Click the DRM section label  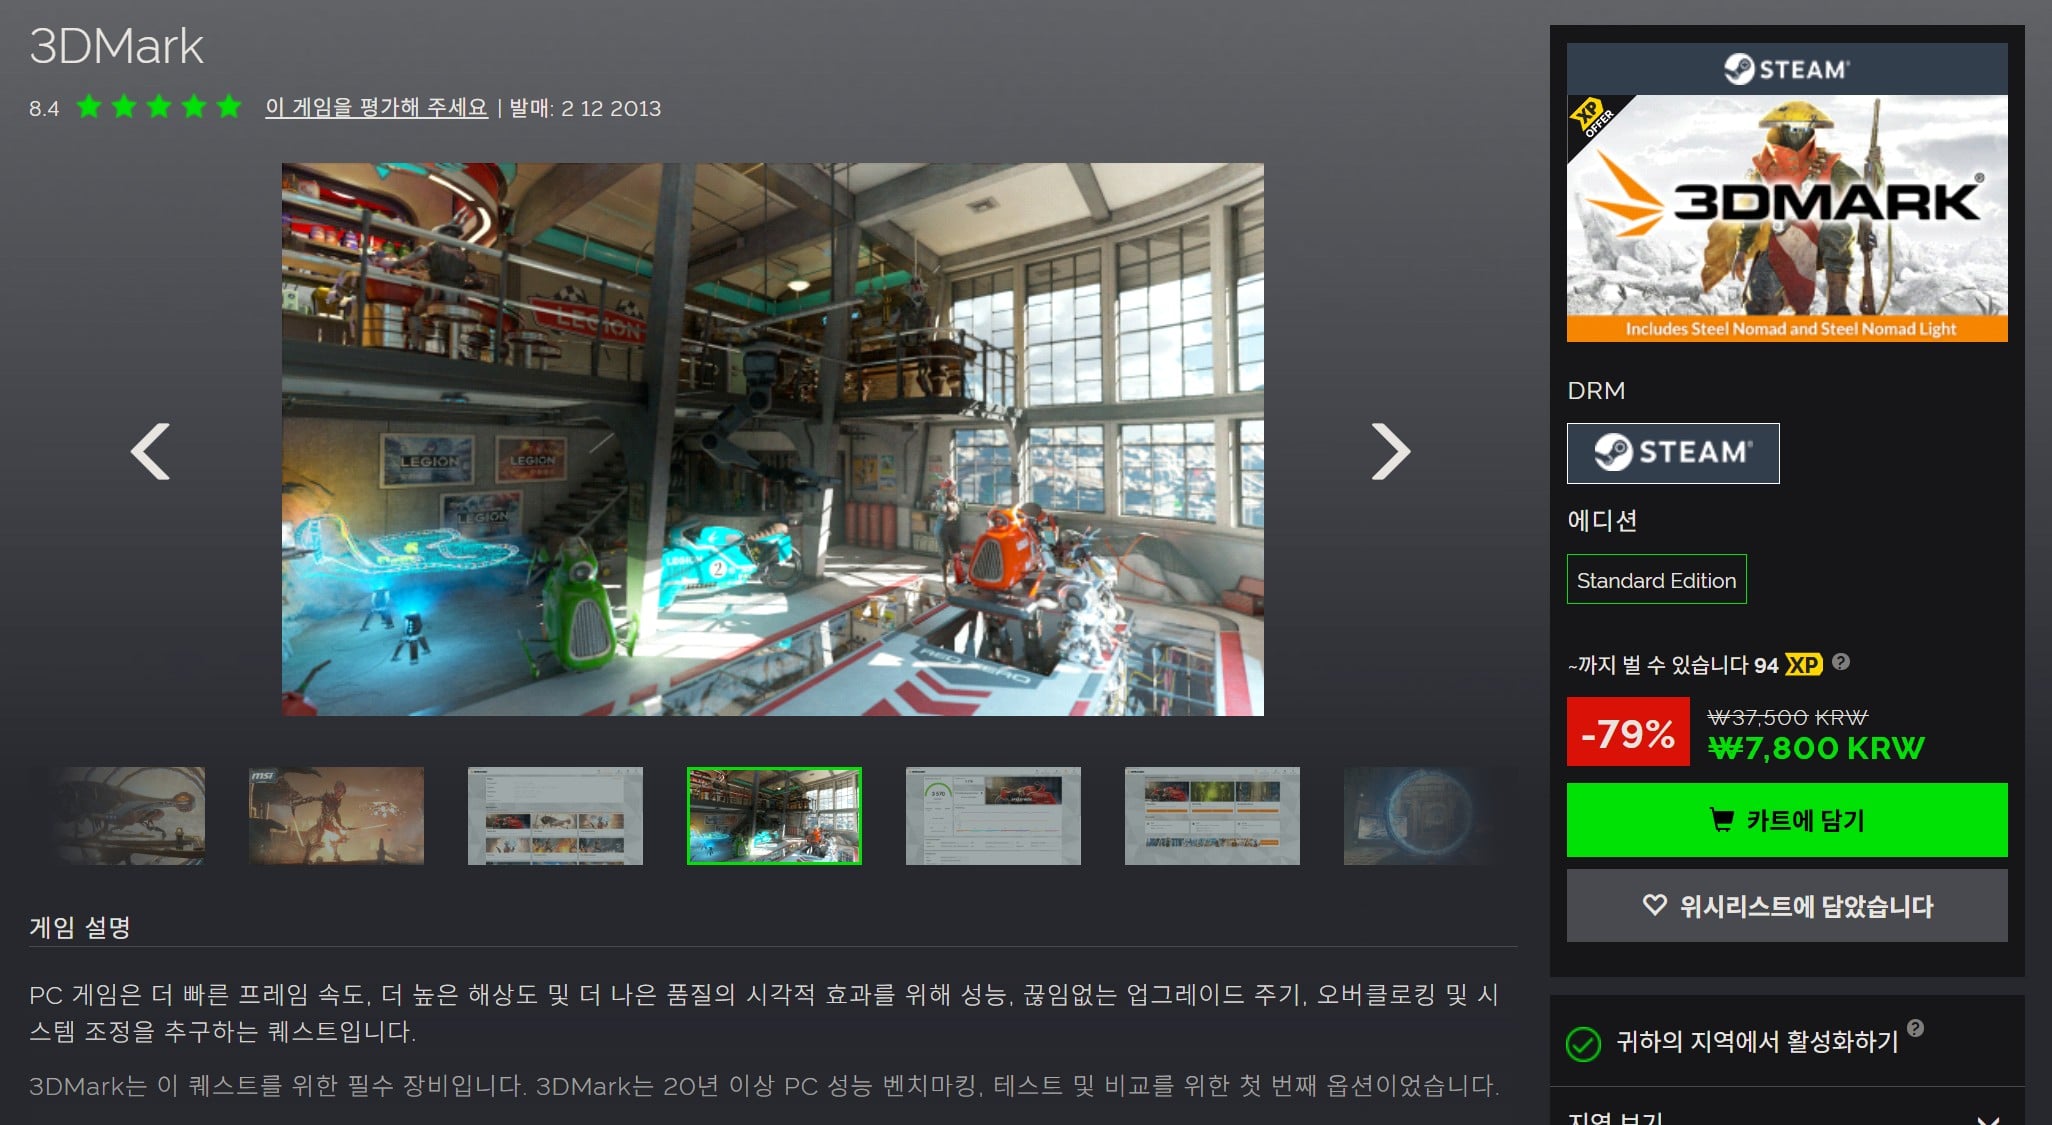1596,390
